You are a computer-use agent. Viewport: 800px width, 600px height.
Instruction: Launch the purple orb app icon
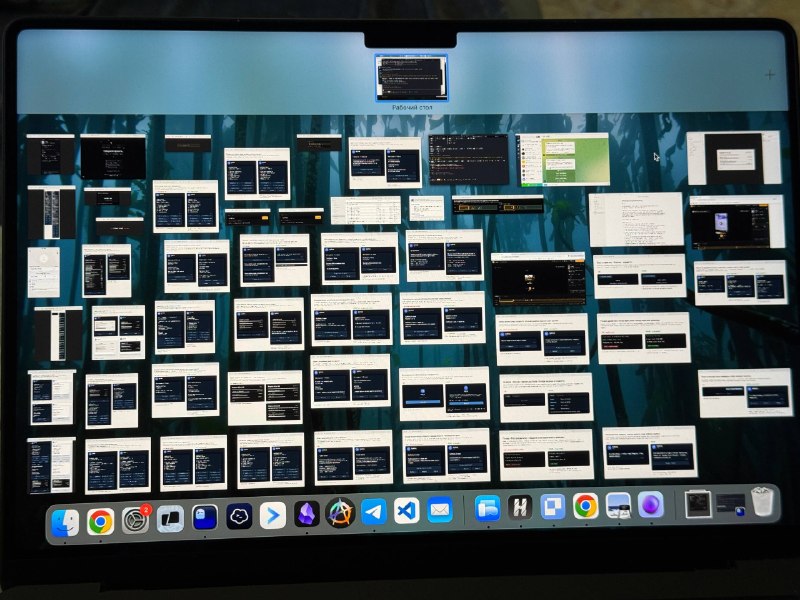click(x=651, y=505)
